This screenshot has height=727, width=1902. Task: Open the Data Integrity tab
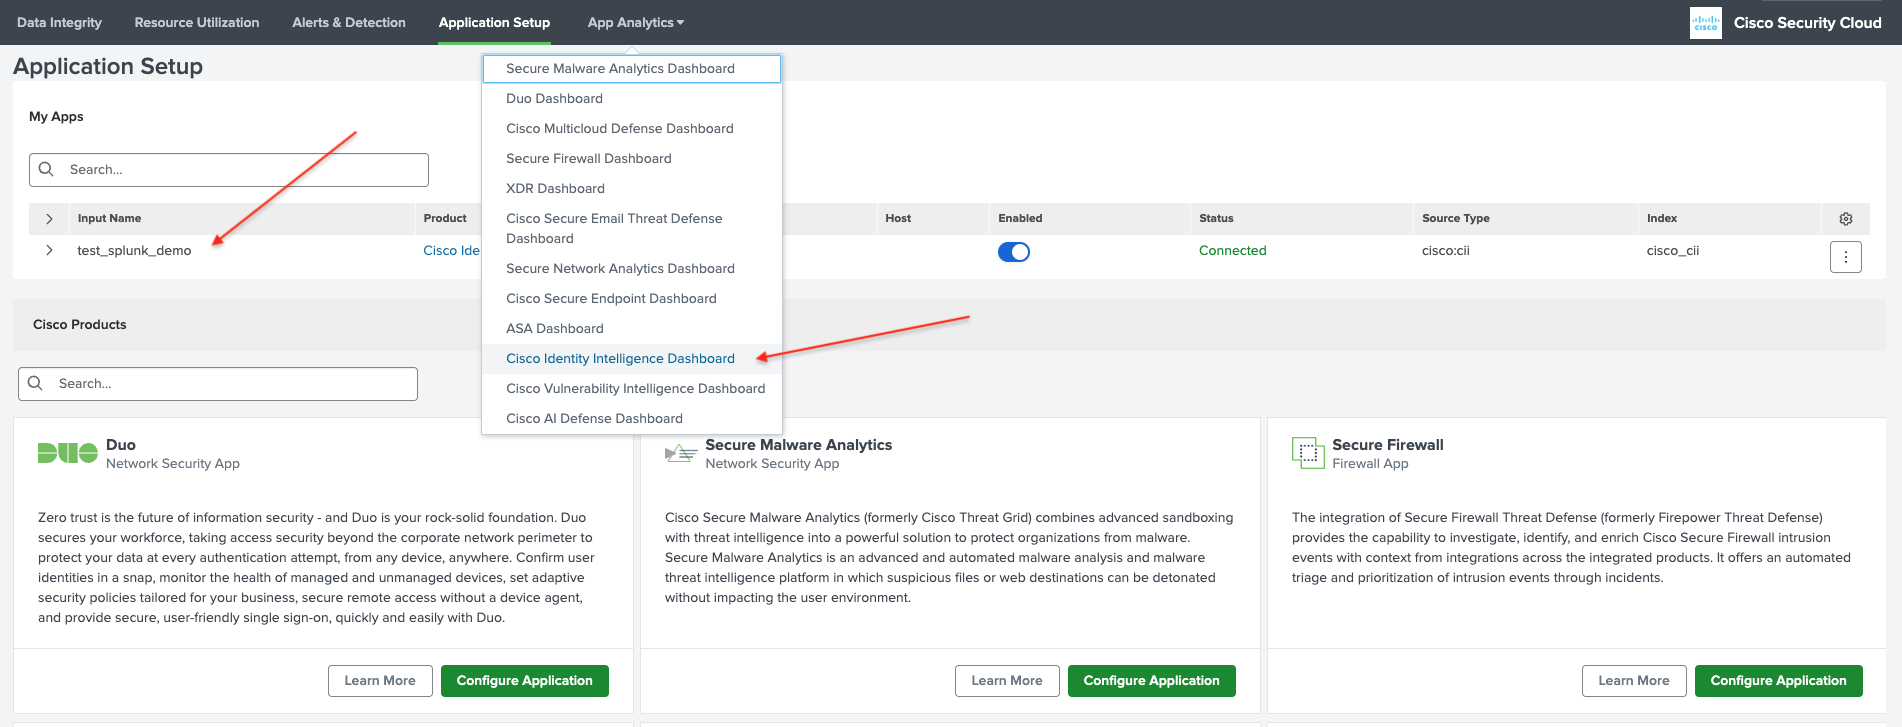coord(59,23)
